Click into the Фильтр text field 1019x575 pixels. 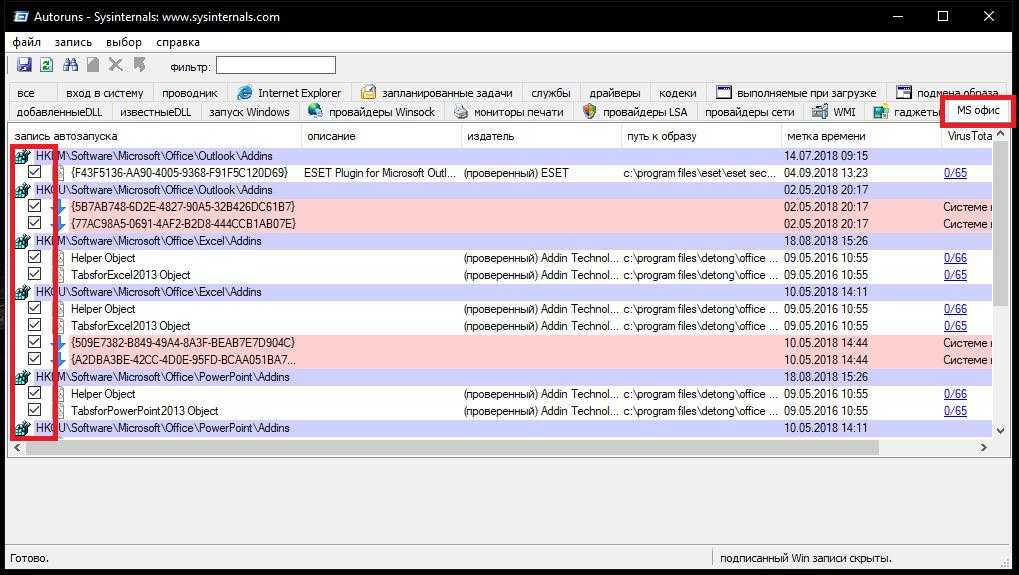(275, 65)
